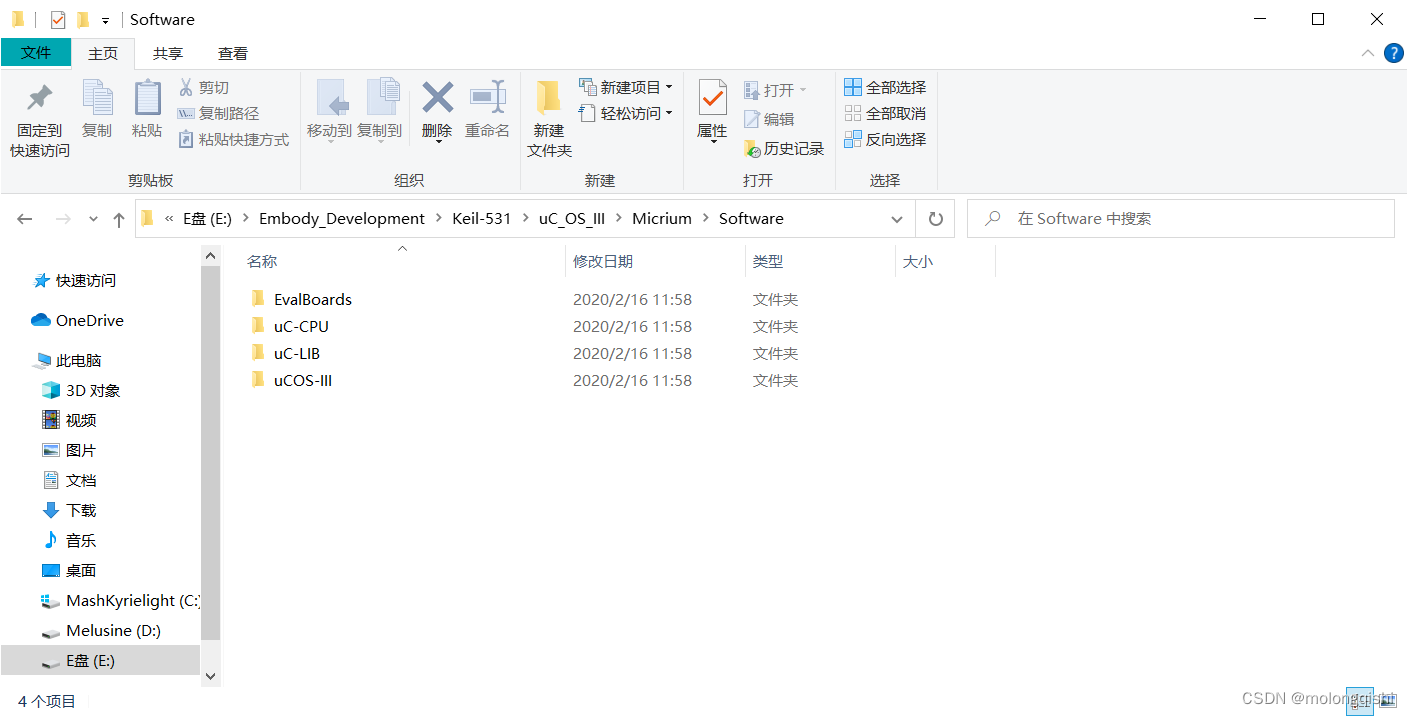The height and width of the screenshot is (717, 1408).
Task: Click Select none (全部取消)
Action: (x=885, y=114)
